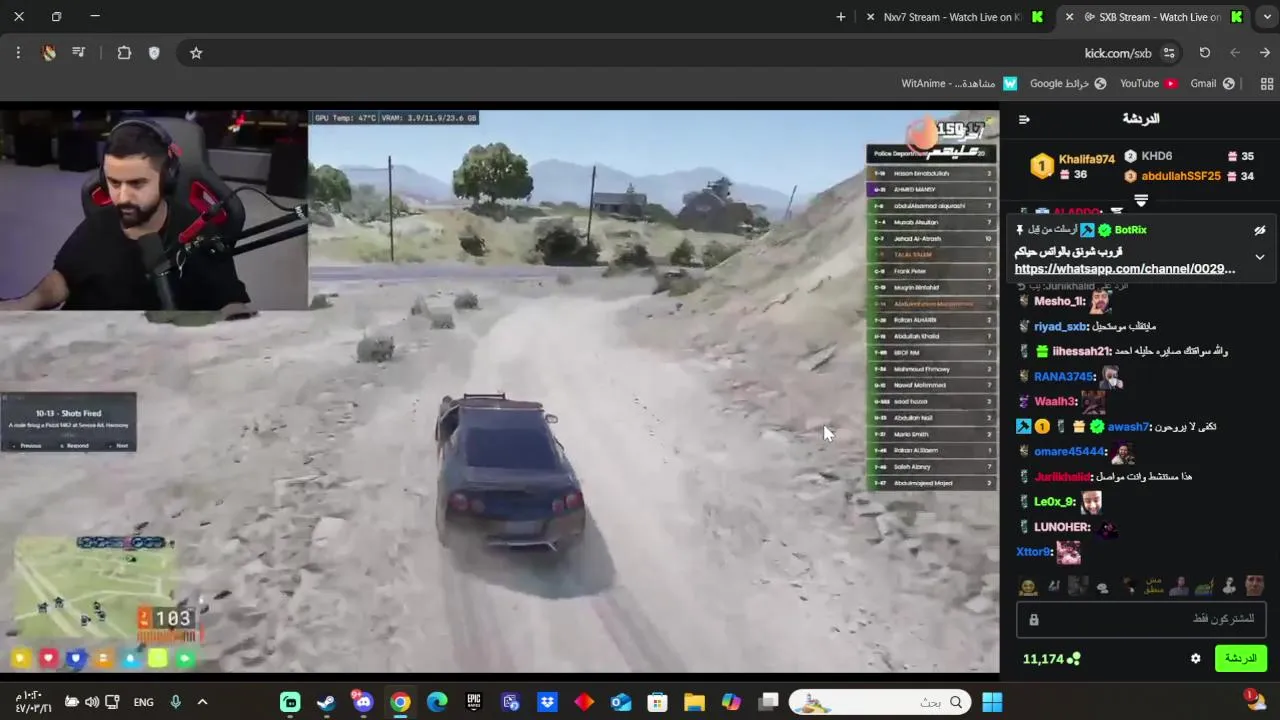This screenshot has height=720, width=1280.
Task: Click the 11,174 viewer count
Action: coord(1051,659)
